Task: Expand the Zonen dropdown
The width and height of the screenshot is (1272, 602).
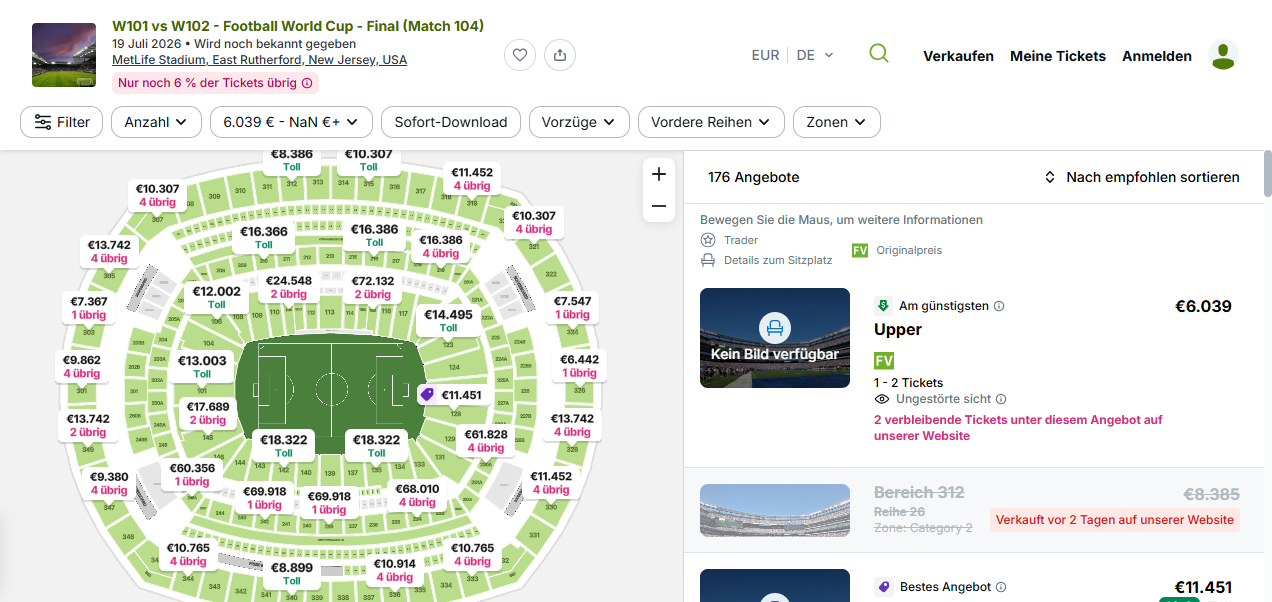Action: click(836, 122)
